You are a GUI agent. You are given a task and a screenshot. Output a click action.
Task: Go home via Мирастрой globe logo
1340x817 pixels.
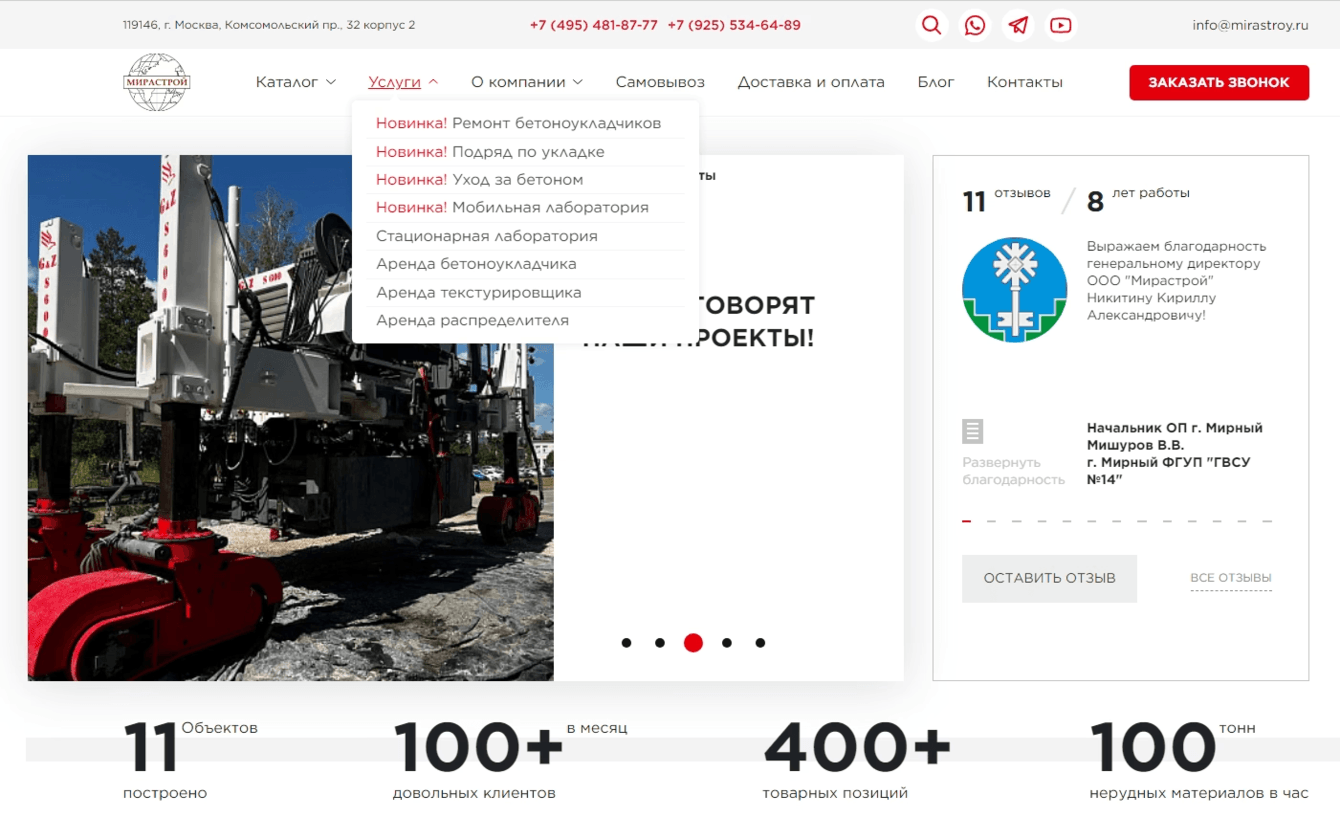pyautogui.click(x=157, y=82)
